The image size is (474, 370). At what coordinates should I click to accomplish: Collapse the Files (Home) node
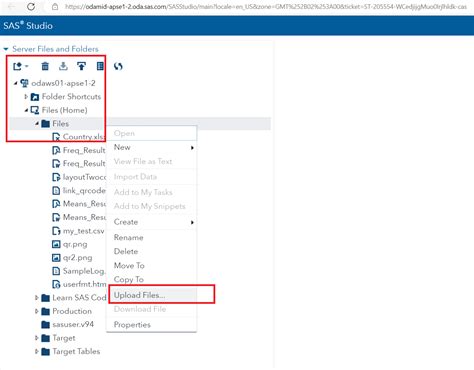click(x=26, y=110)
